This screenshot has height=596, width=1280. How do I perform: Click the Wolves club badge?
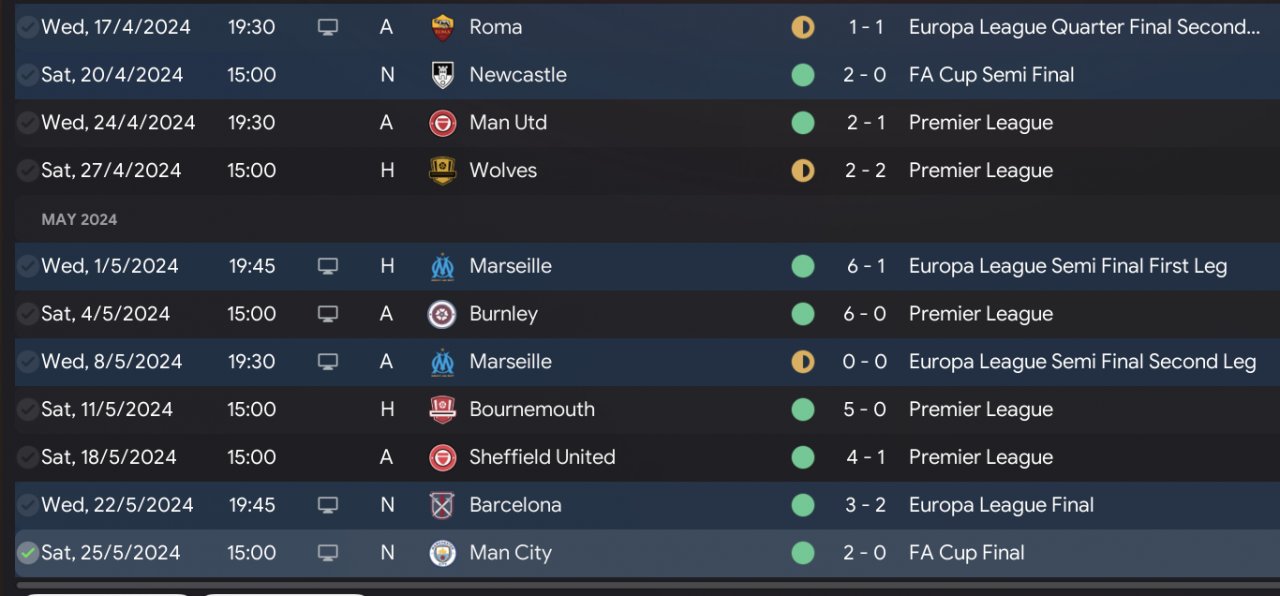442,171
